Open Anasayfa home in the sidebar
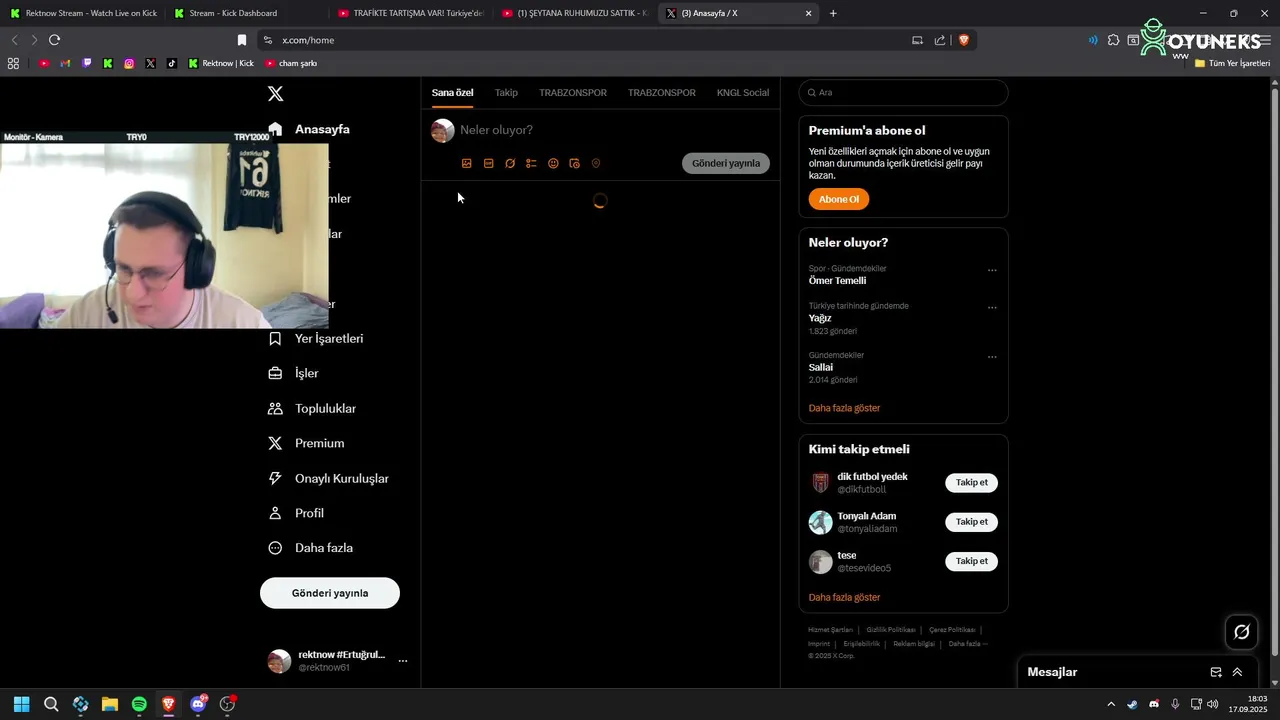Screen dimensions: 1280x720 [309, 129]
